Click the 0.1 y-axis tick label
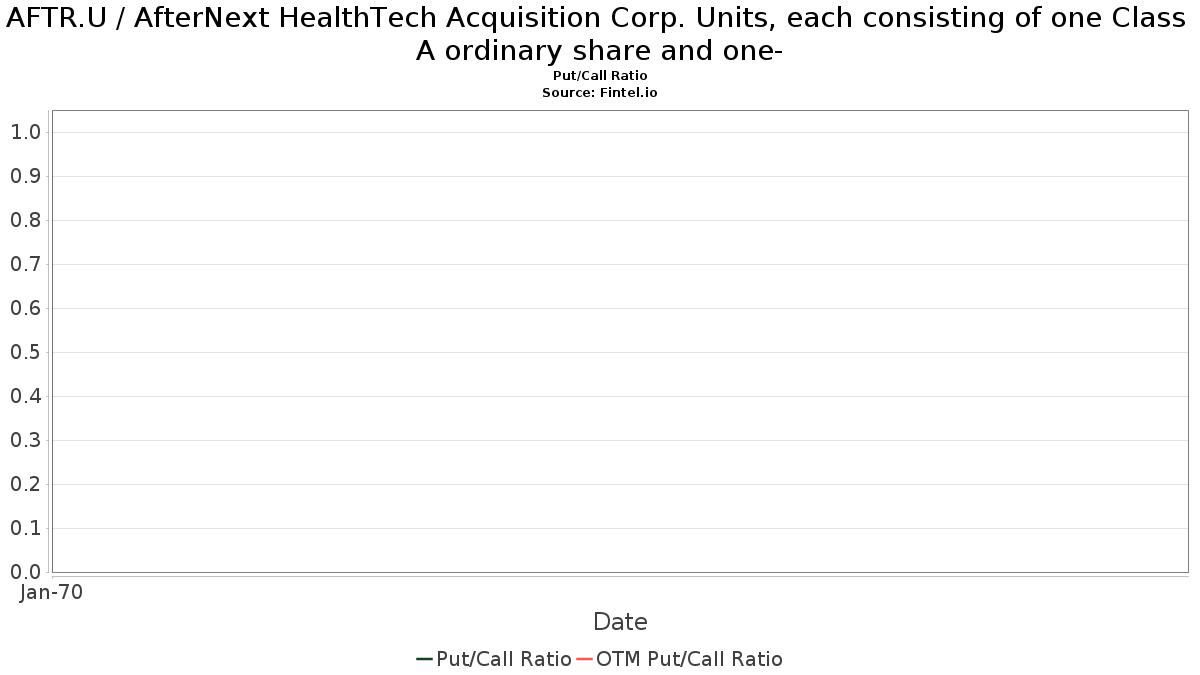 pyautogui.click(x=26, y=528)
